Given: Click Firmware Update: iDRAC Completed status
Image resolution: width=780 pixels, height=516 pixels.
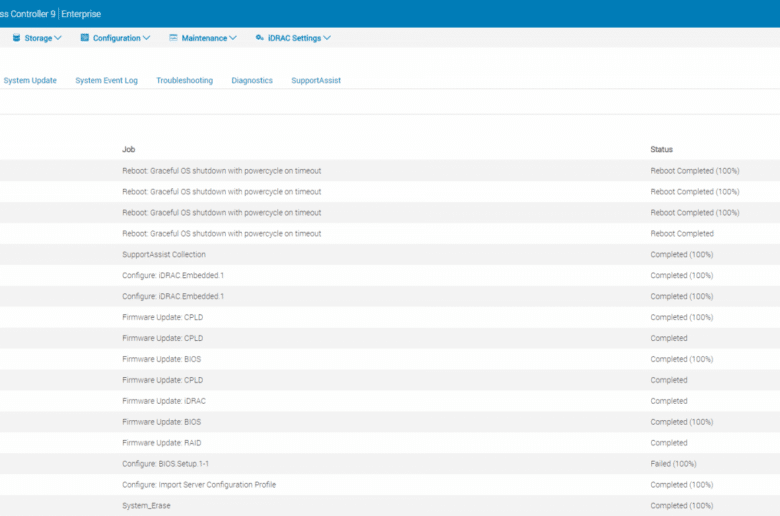Looking at the screenshot, I should (x=669, y=401).
